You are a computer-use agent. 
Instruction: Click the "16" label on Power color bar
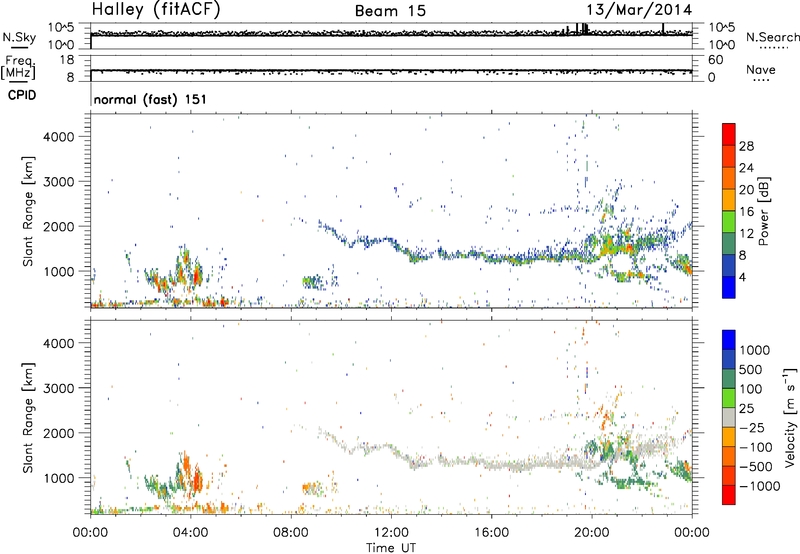(746, 212)
